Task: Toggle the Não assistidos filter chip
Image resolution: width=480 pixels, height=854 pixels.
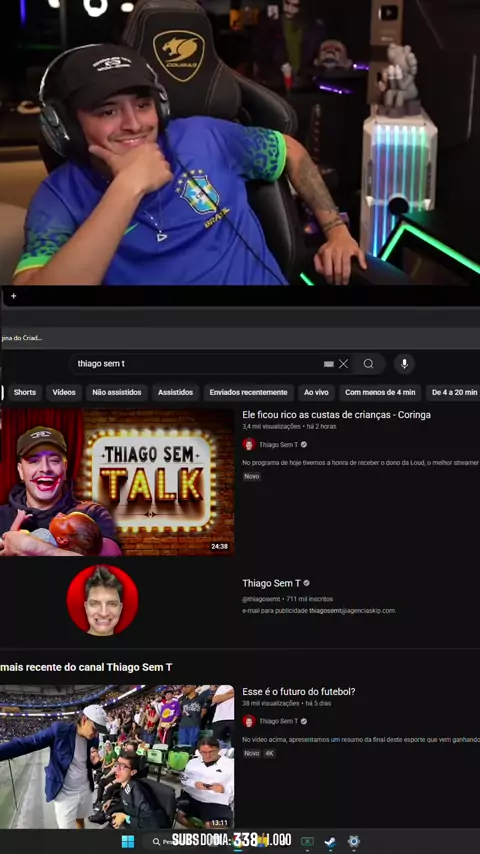Action: (117, 392)
